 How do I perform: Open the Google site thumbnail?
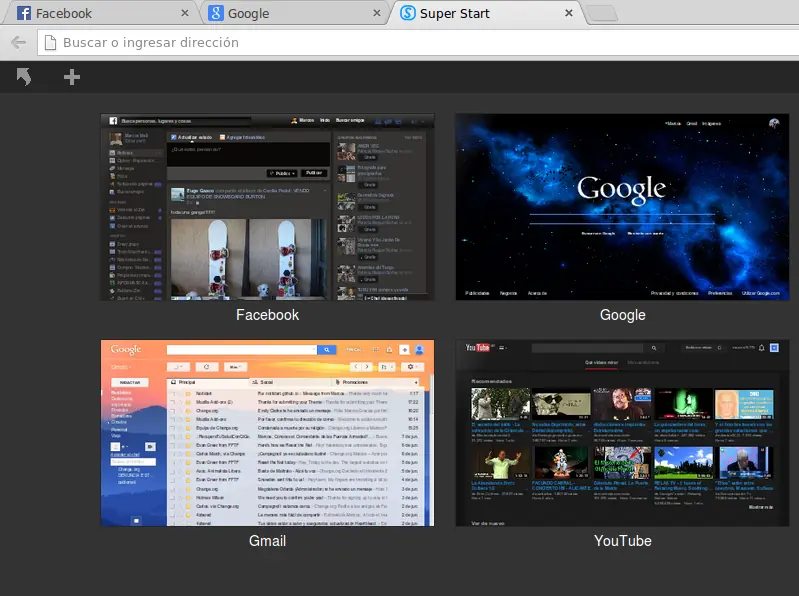point(622,207)
